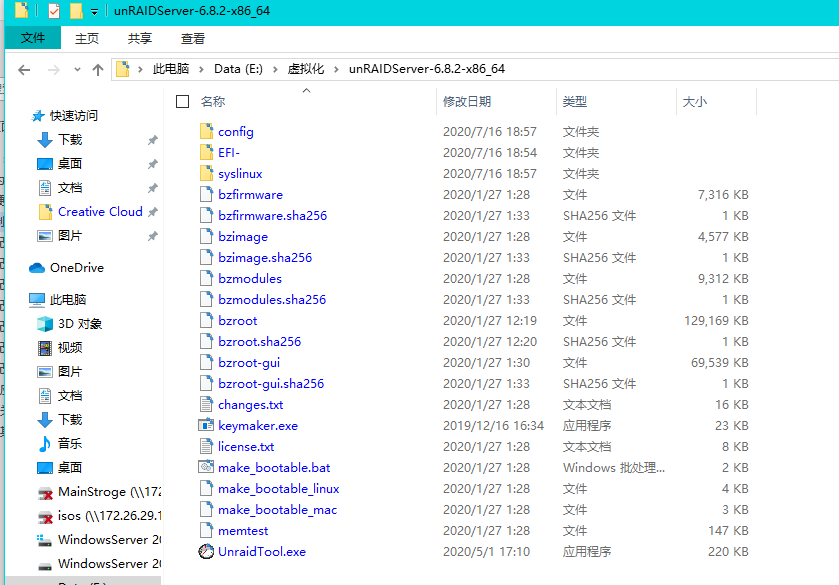The image size is (839, 585).
Task: Click the keymaker.exe file icon
Action: [x=207, y=425]
